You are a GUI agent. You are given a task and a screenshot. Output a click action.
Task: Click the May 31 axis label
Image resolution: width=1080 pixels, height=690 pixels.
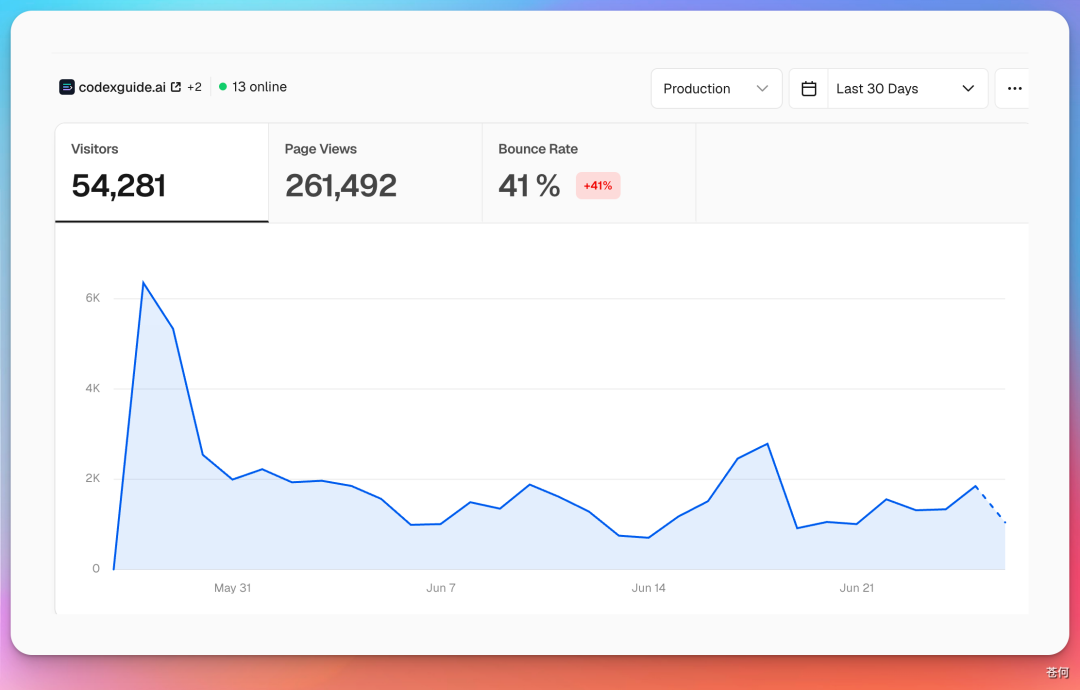coord(232,588)
